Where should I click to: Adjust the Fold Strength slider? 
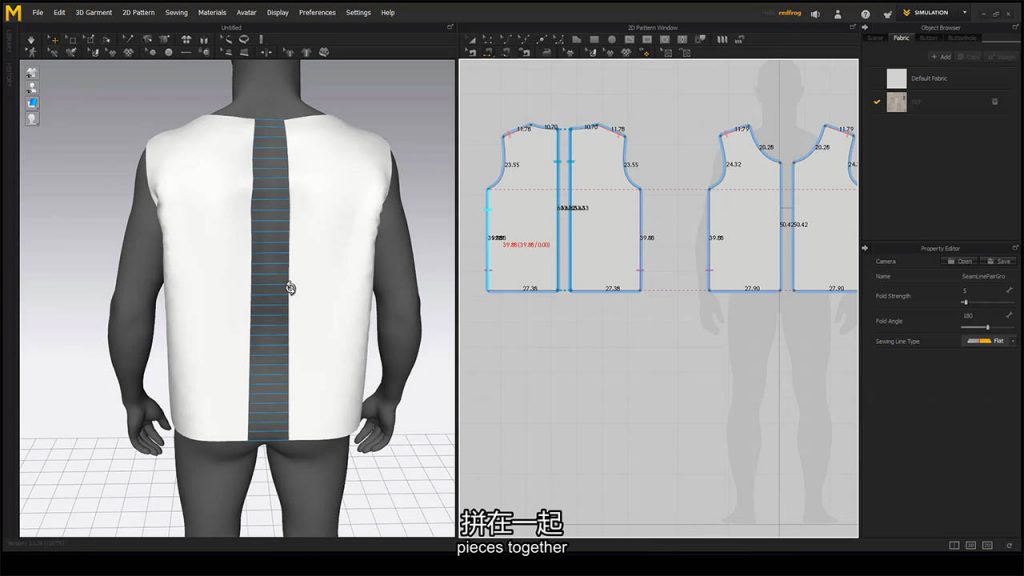[986, 302]
